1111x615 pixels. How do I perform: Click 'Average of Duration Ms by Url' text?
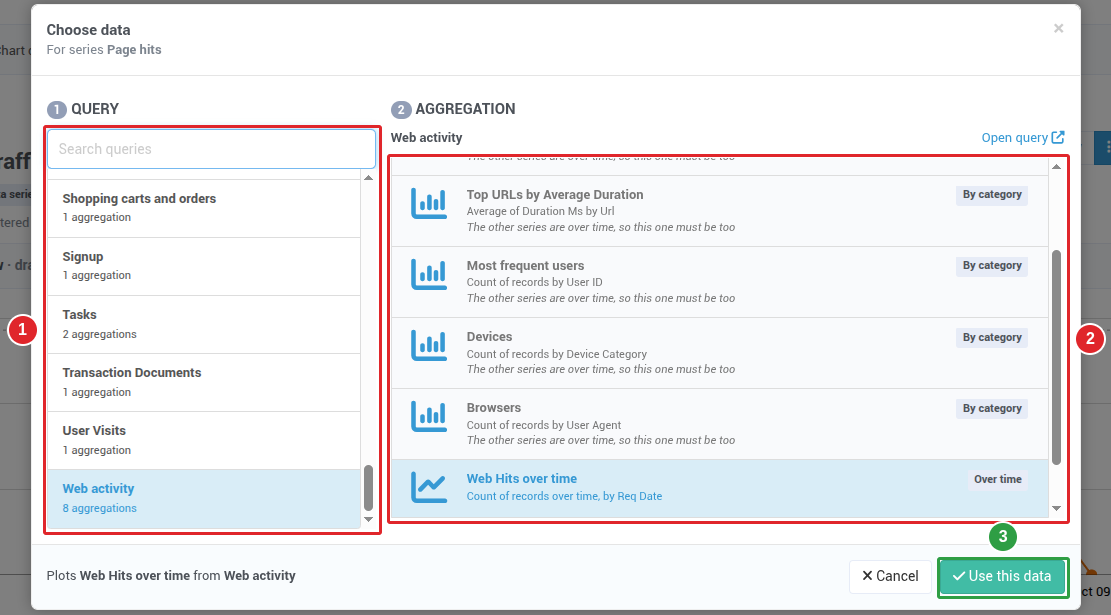coord(540,211)
